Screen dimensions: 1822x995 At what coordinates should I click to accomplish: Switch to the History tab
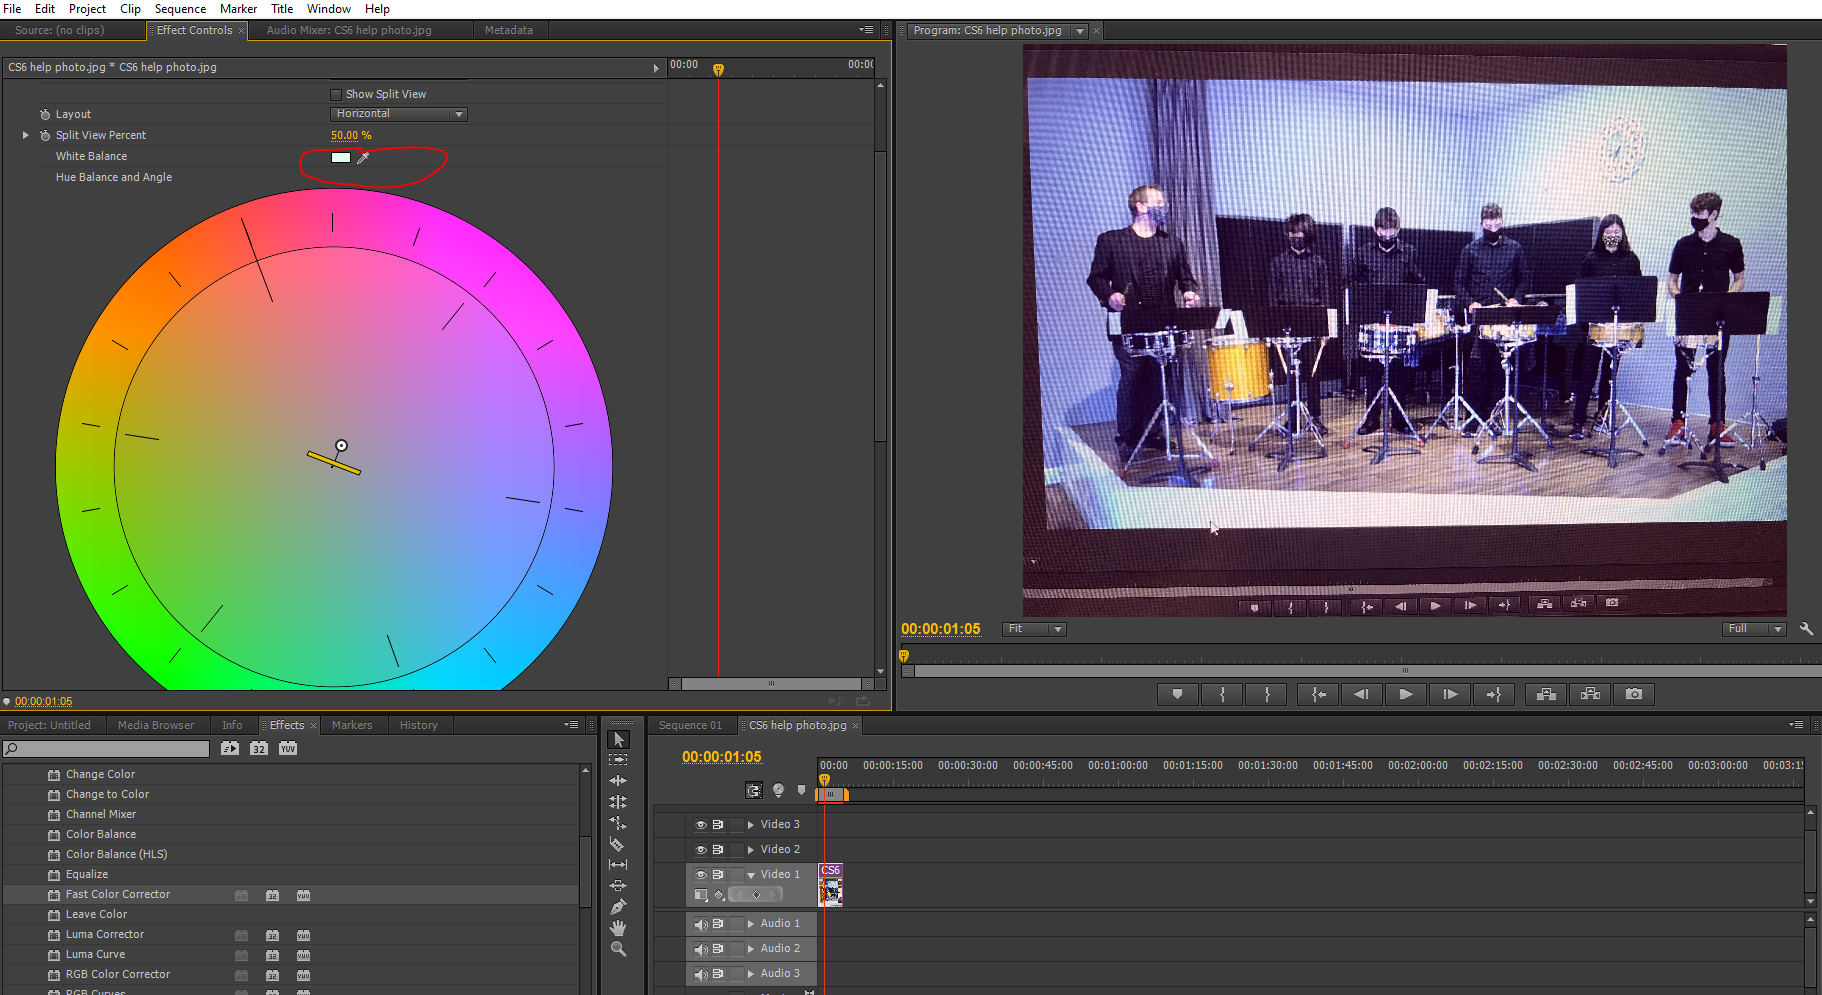(418, 726)
